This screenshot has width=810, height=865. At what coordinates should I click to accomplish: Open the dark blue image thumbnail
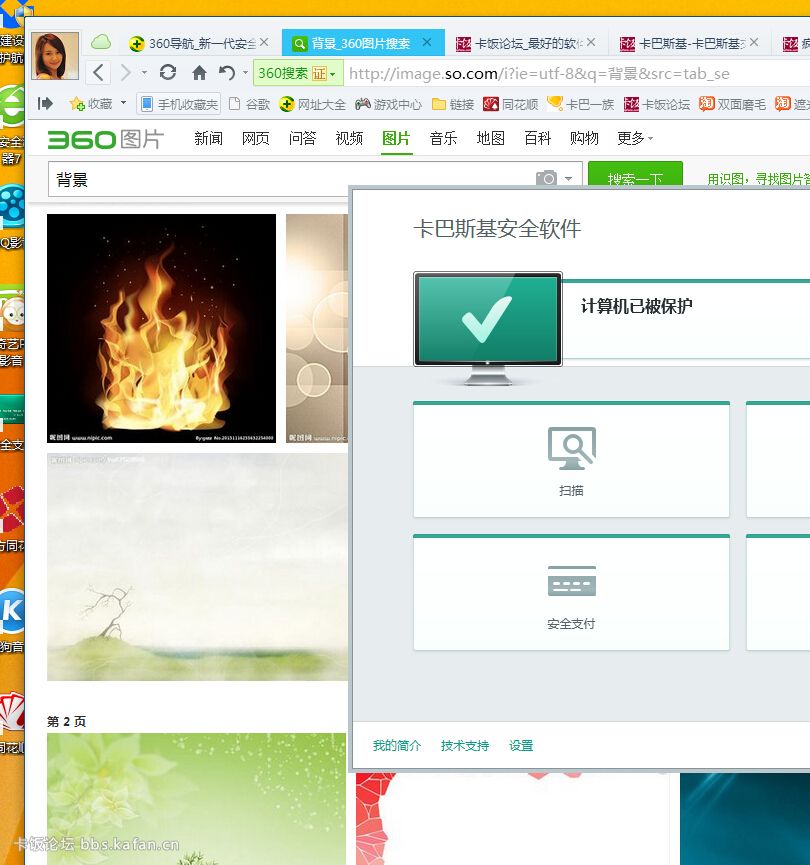pyautogui.click(x=745, y=819)
